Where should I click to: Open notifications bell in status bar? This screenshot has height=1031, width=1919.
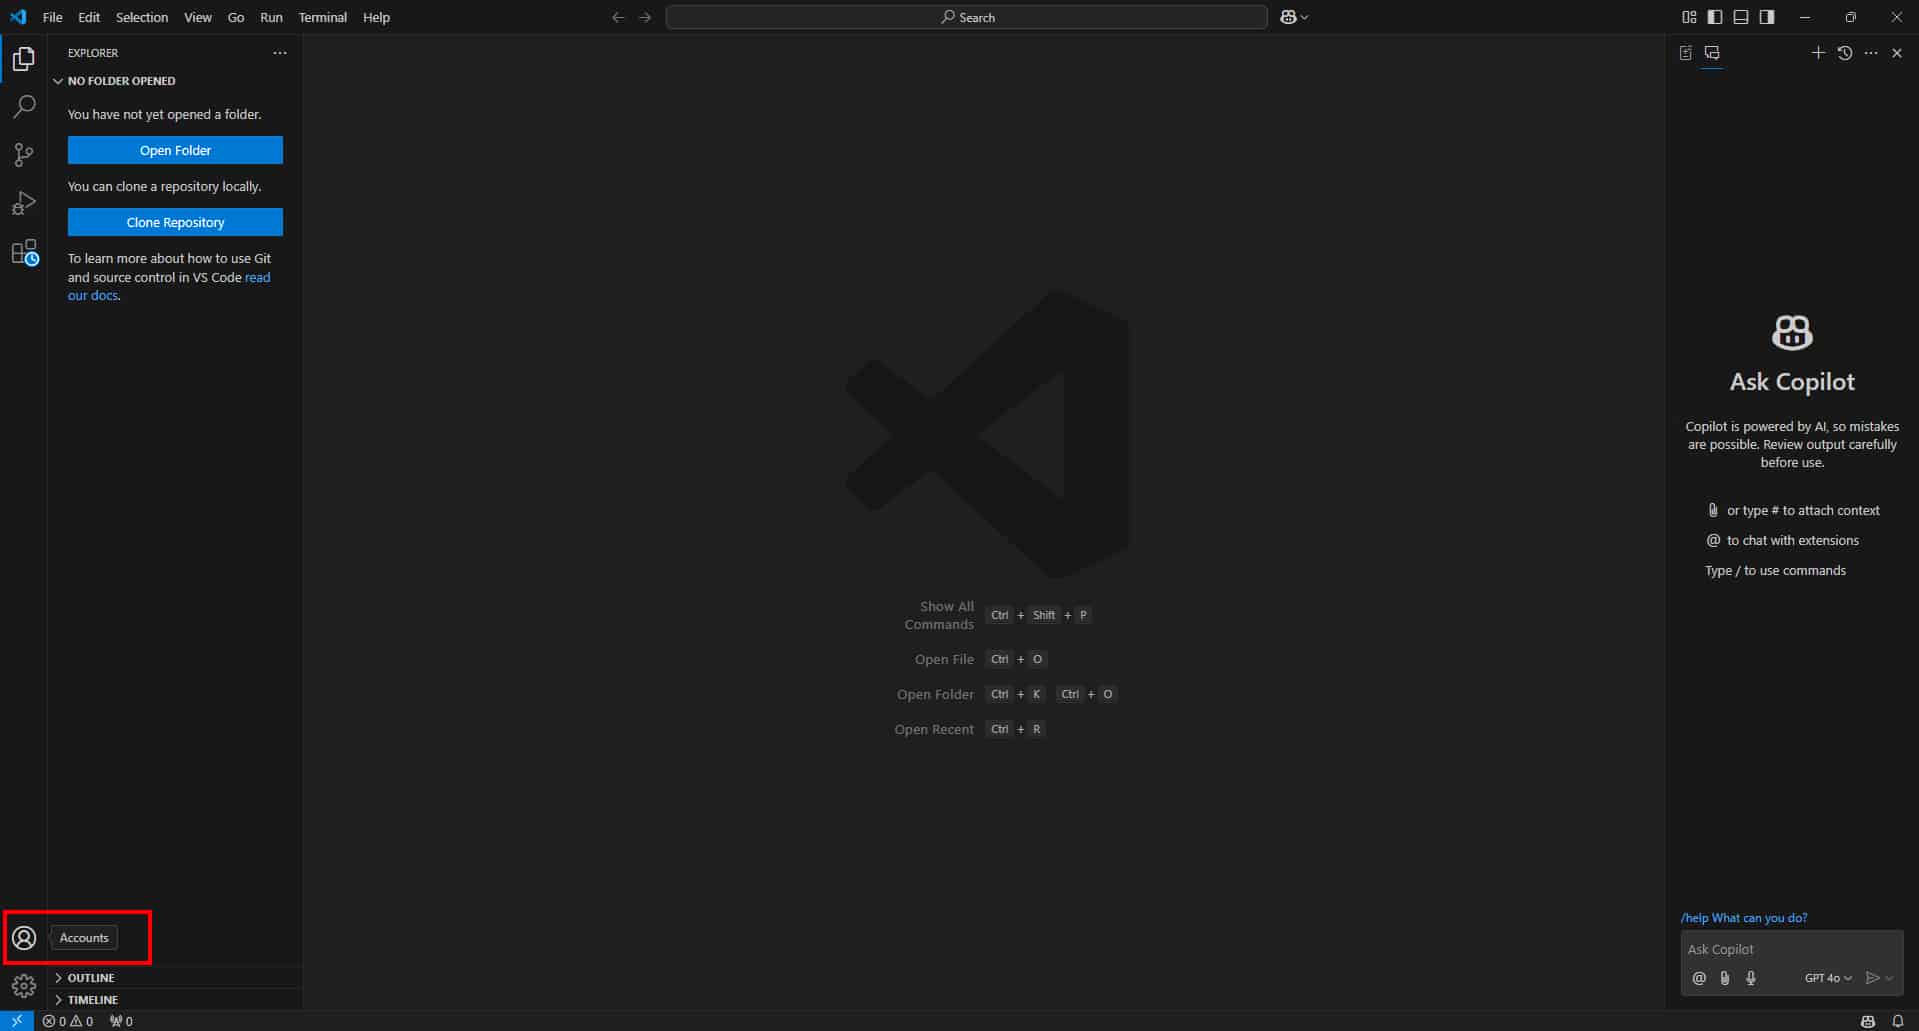[x=1897, y=1021]
